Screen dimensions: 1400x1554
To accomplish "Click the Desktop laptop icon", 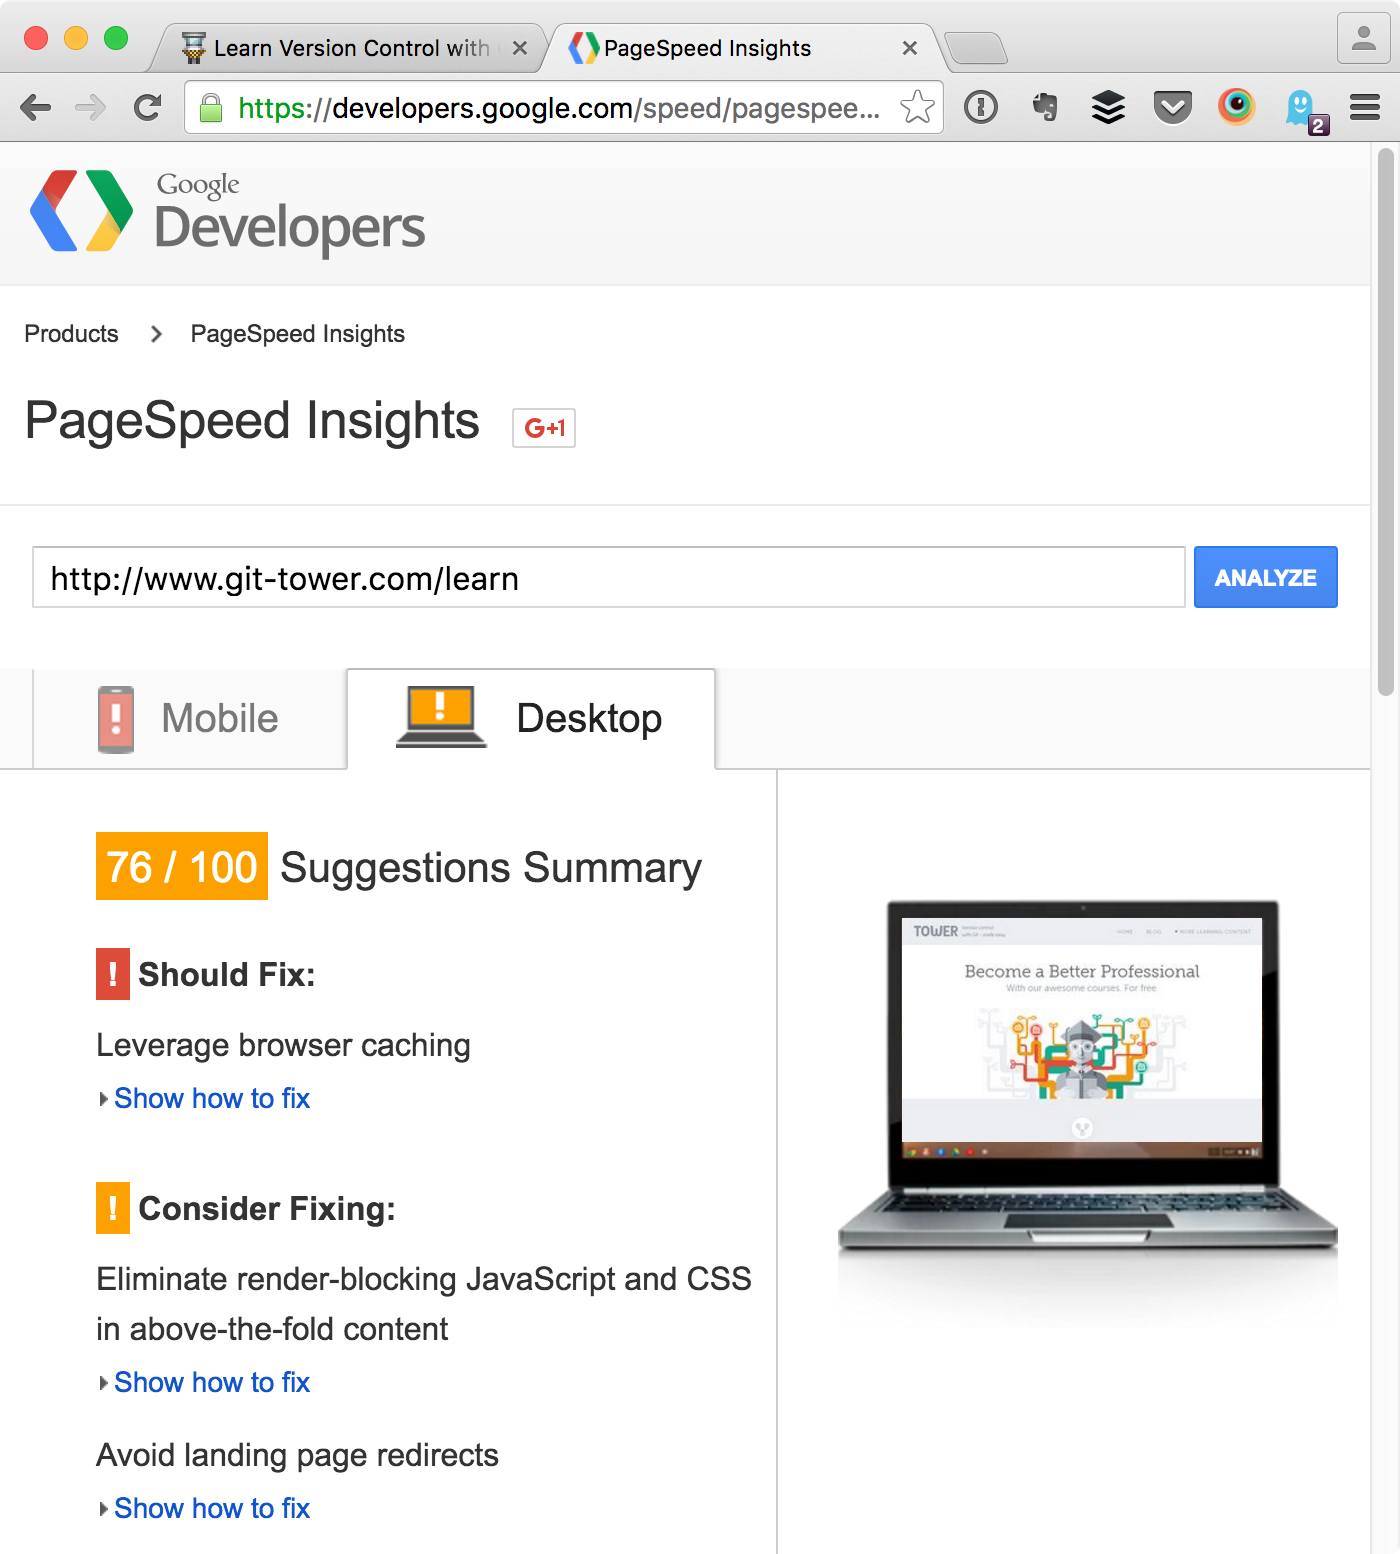I will pos(440,716).
